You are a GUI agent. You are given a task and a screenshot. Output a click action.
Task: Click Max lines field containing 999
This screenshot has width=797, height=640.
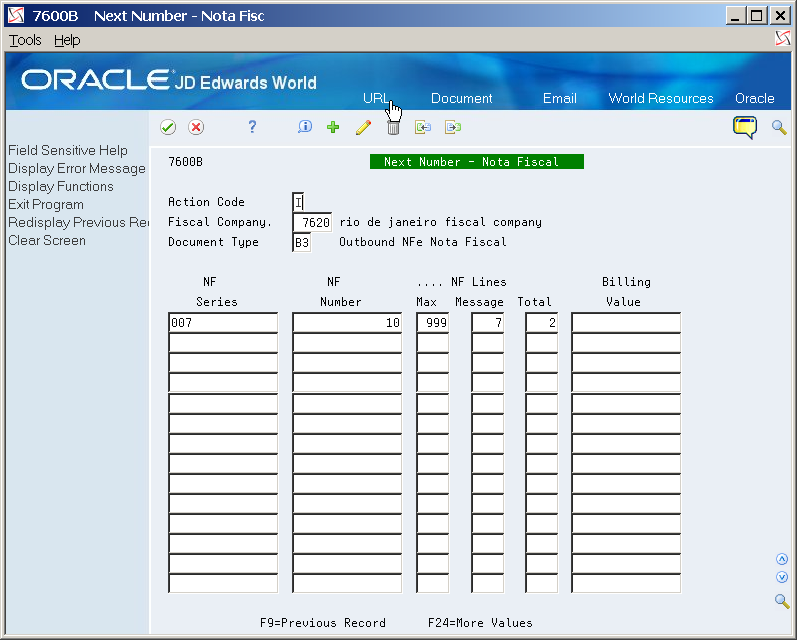pyautogui.click(x=433, y=323)
